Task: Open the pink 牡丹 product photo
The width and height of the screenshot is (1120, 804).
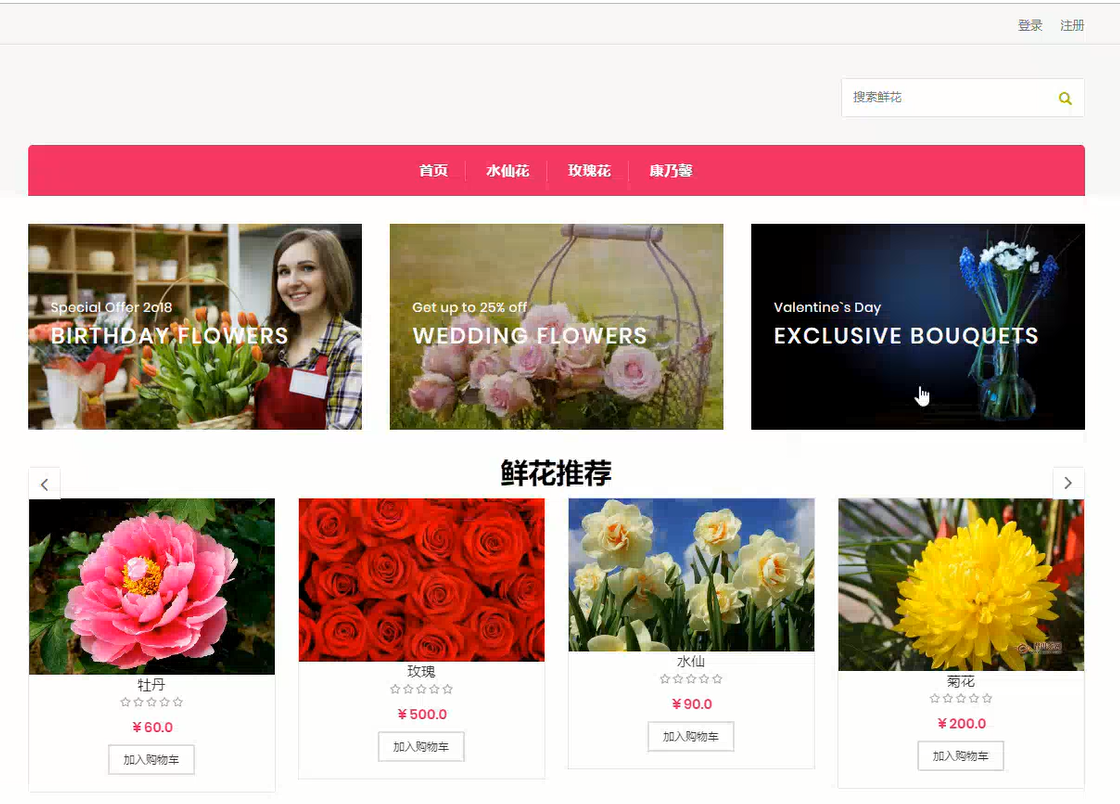Action: pyautogui.click(x=152, y=586)
